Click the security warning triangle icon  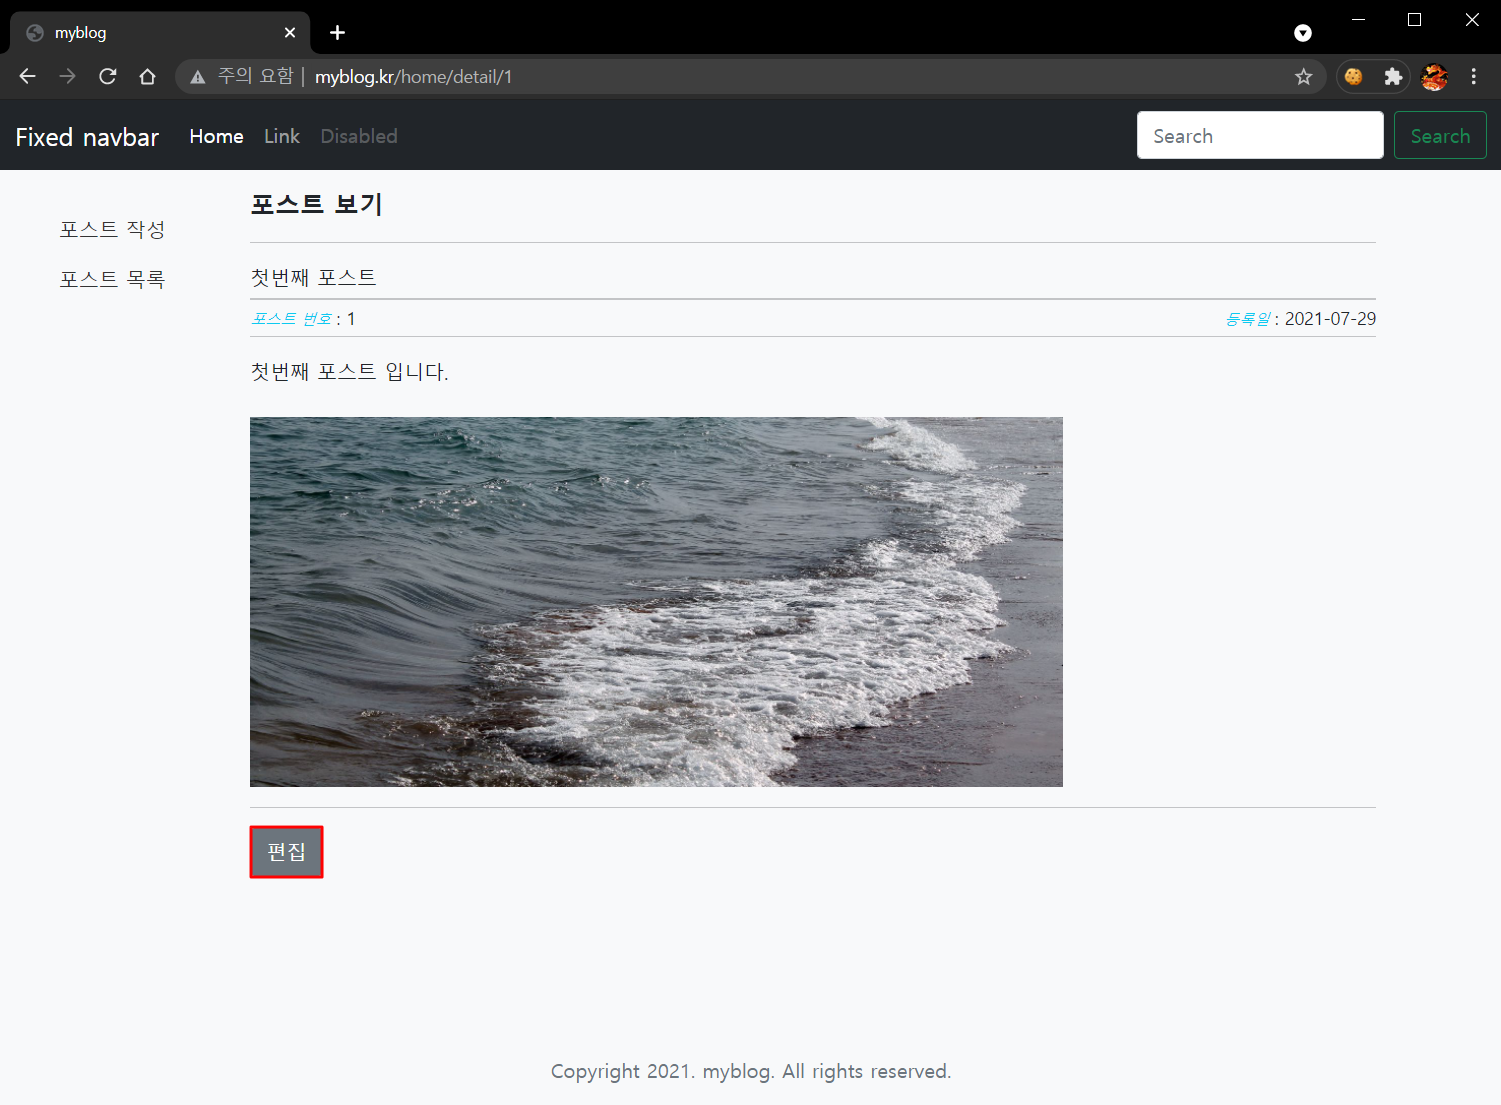(x=198, y=77)
